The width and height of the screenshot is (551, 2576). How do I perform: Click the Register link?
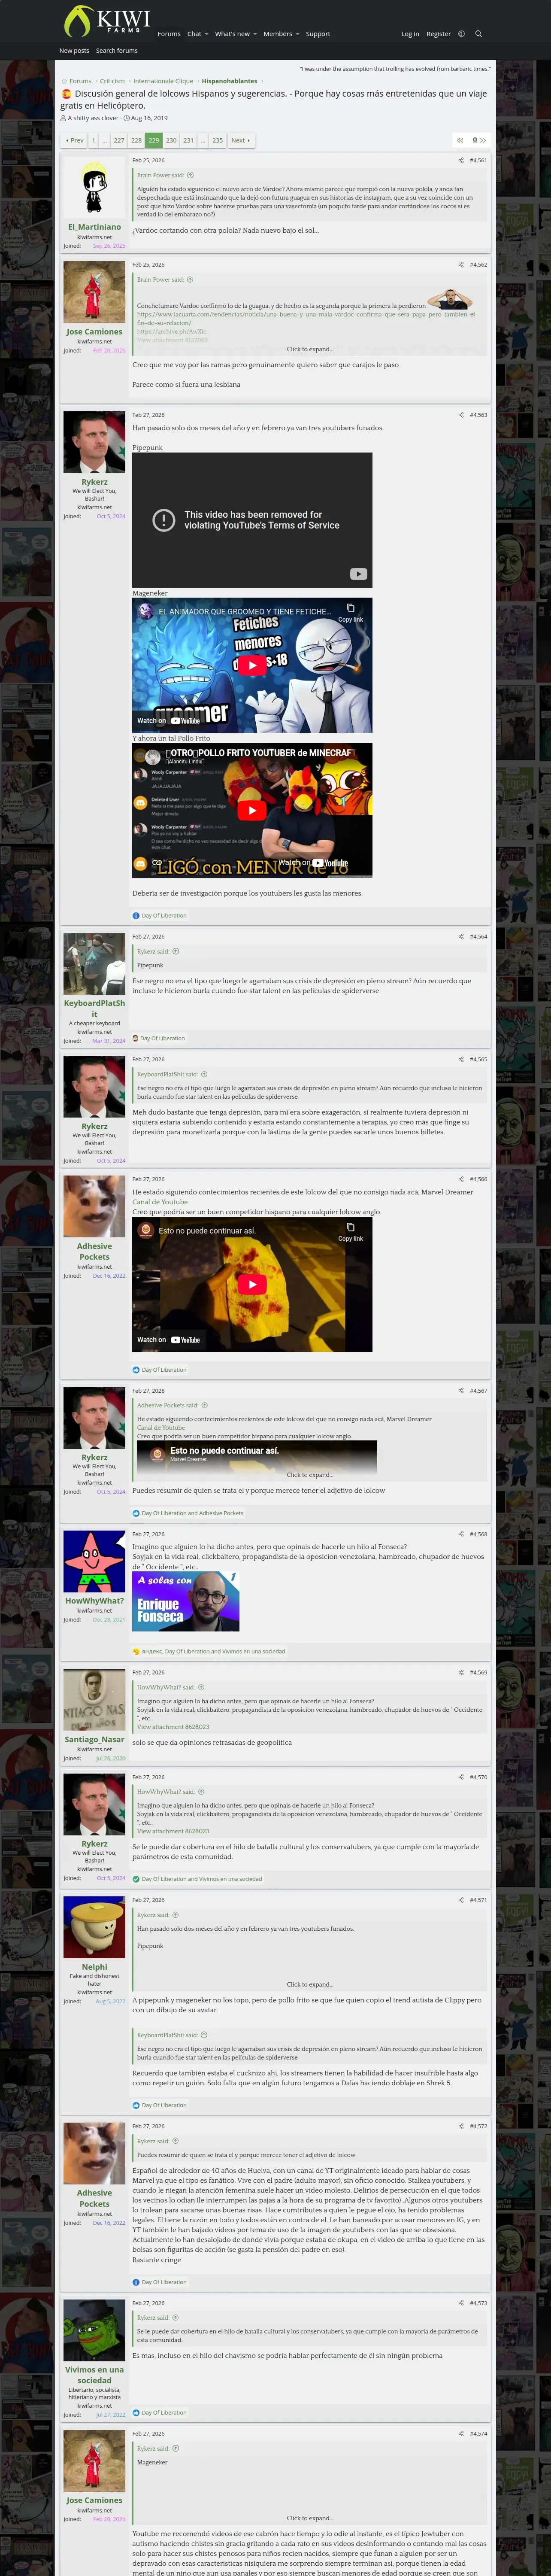[439, 34]
